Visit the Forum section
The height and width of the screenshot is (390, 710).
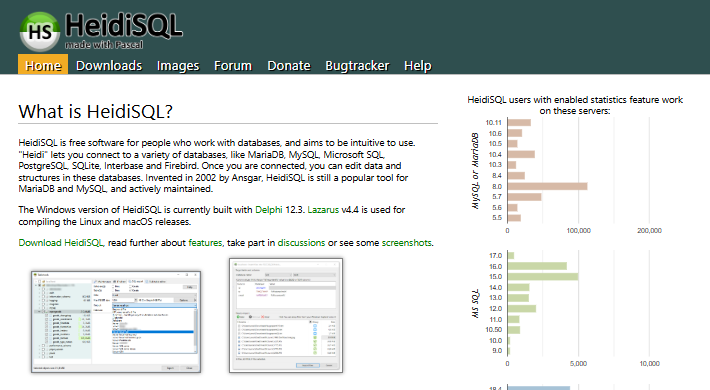click(233, 66)
